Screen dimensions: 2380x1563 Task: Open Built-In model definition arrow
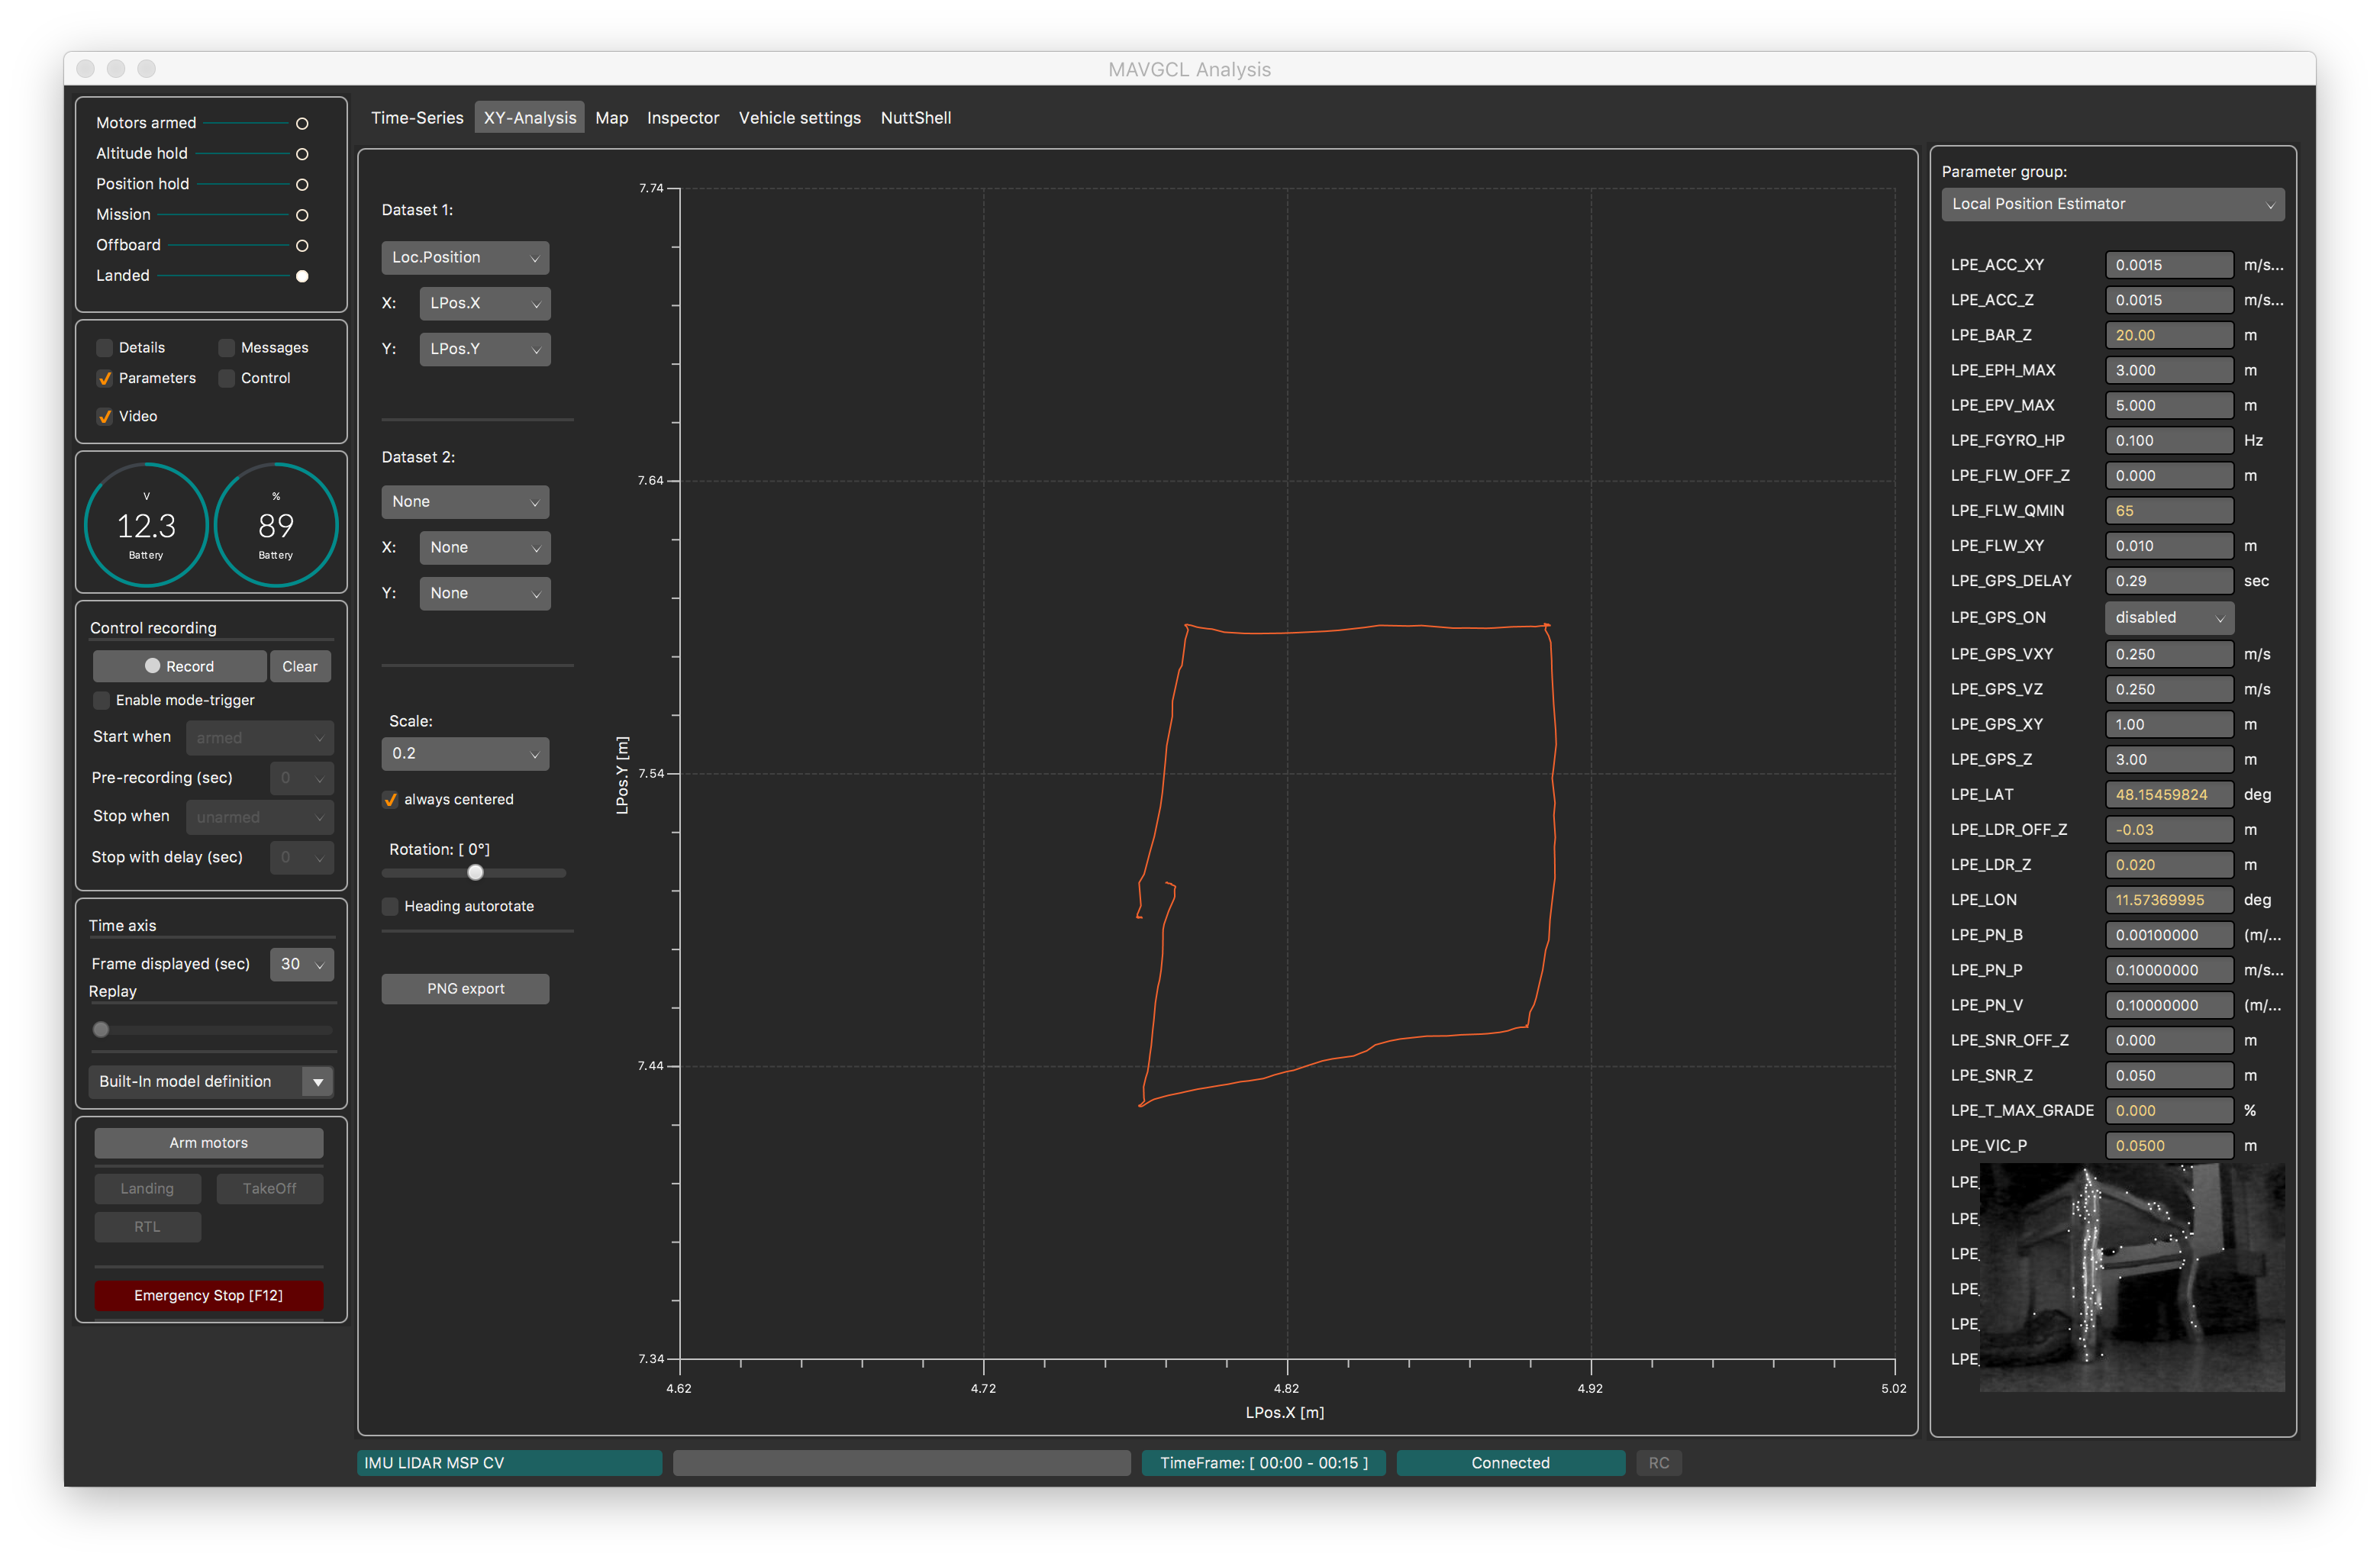[x=318, y=1082]
